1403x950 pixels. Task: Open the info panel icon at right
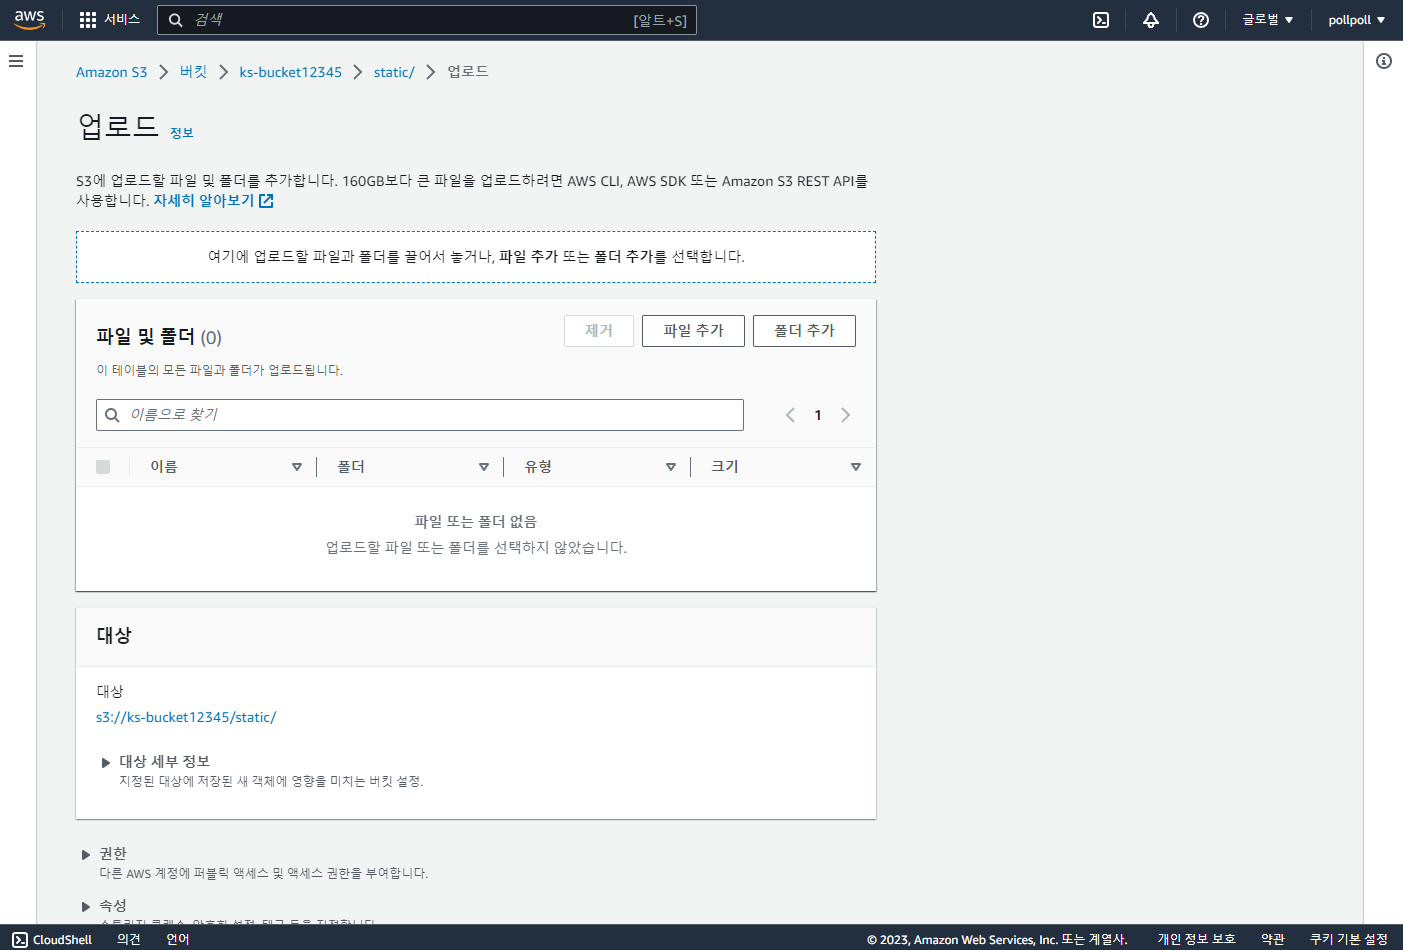pyautogui.click(x=1384, y=61)
